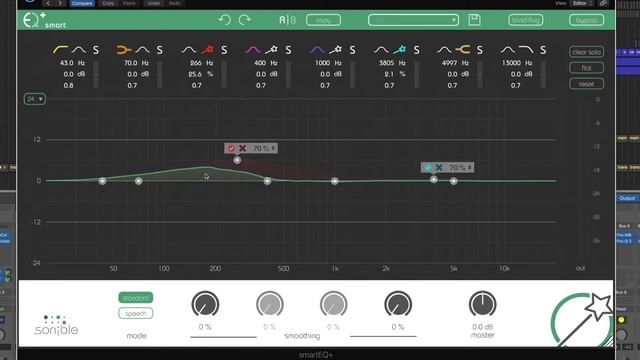This screenshot has width=640, height=360.
Task: Solo the 266 Hz band
Action: (x=224, y=50)
